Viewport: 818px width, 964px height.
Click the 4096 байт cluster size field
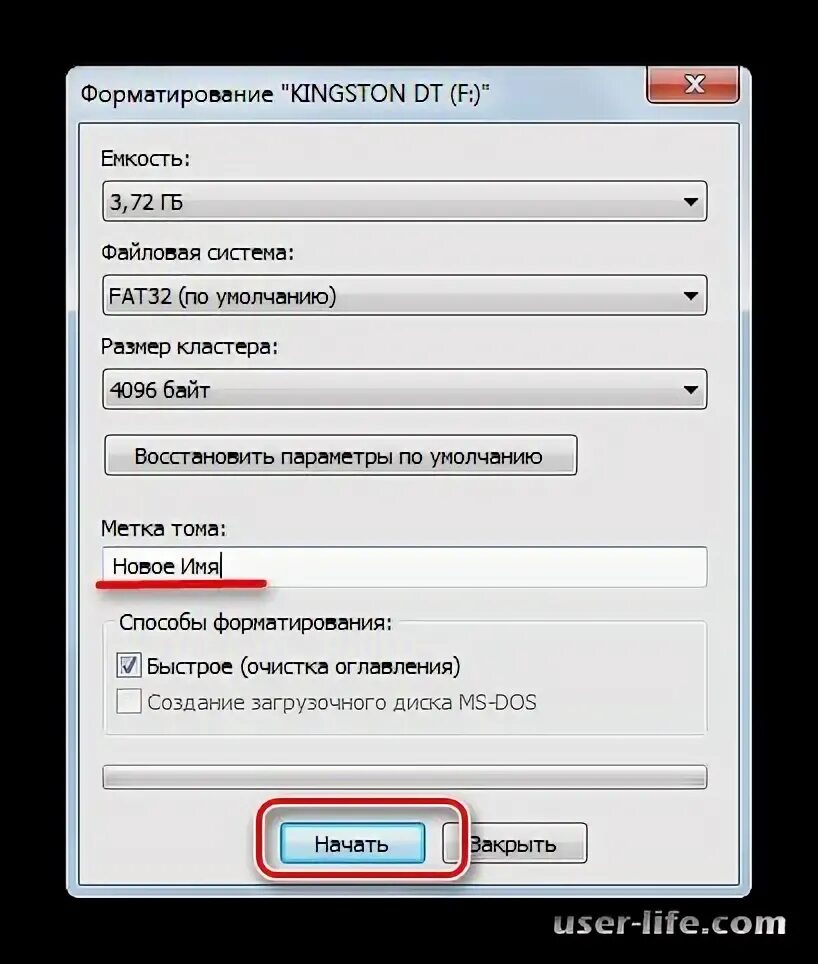(x=404, y=390)
